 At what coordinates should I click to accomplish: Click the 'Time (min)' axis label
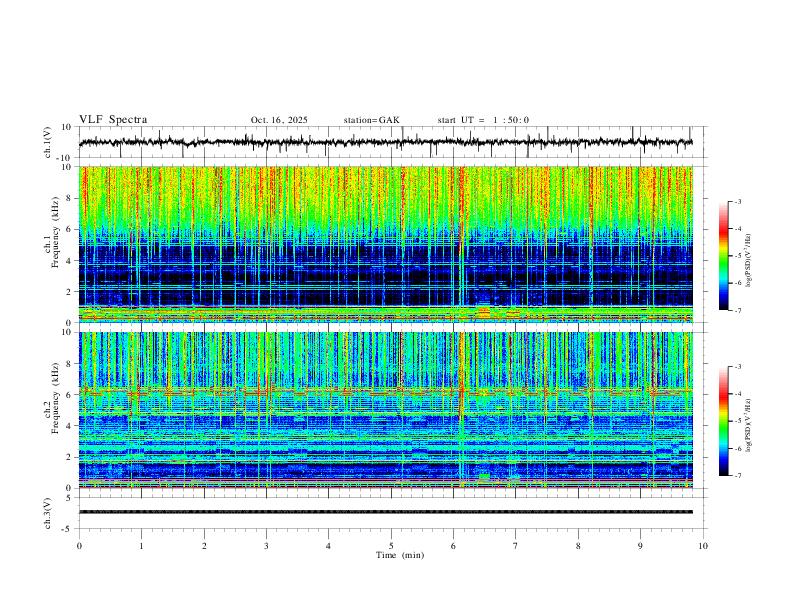click(x=400, y=555)
